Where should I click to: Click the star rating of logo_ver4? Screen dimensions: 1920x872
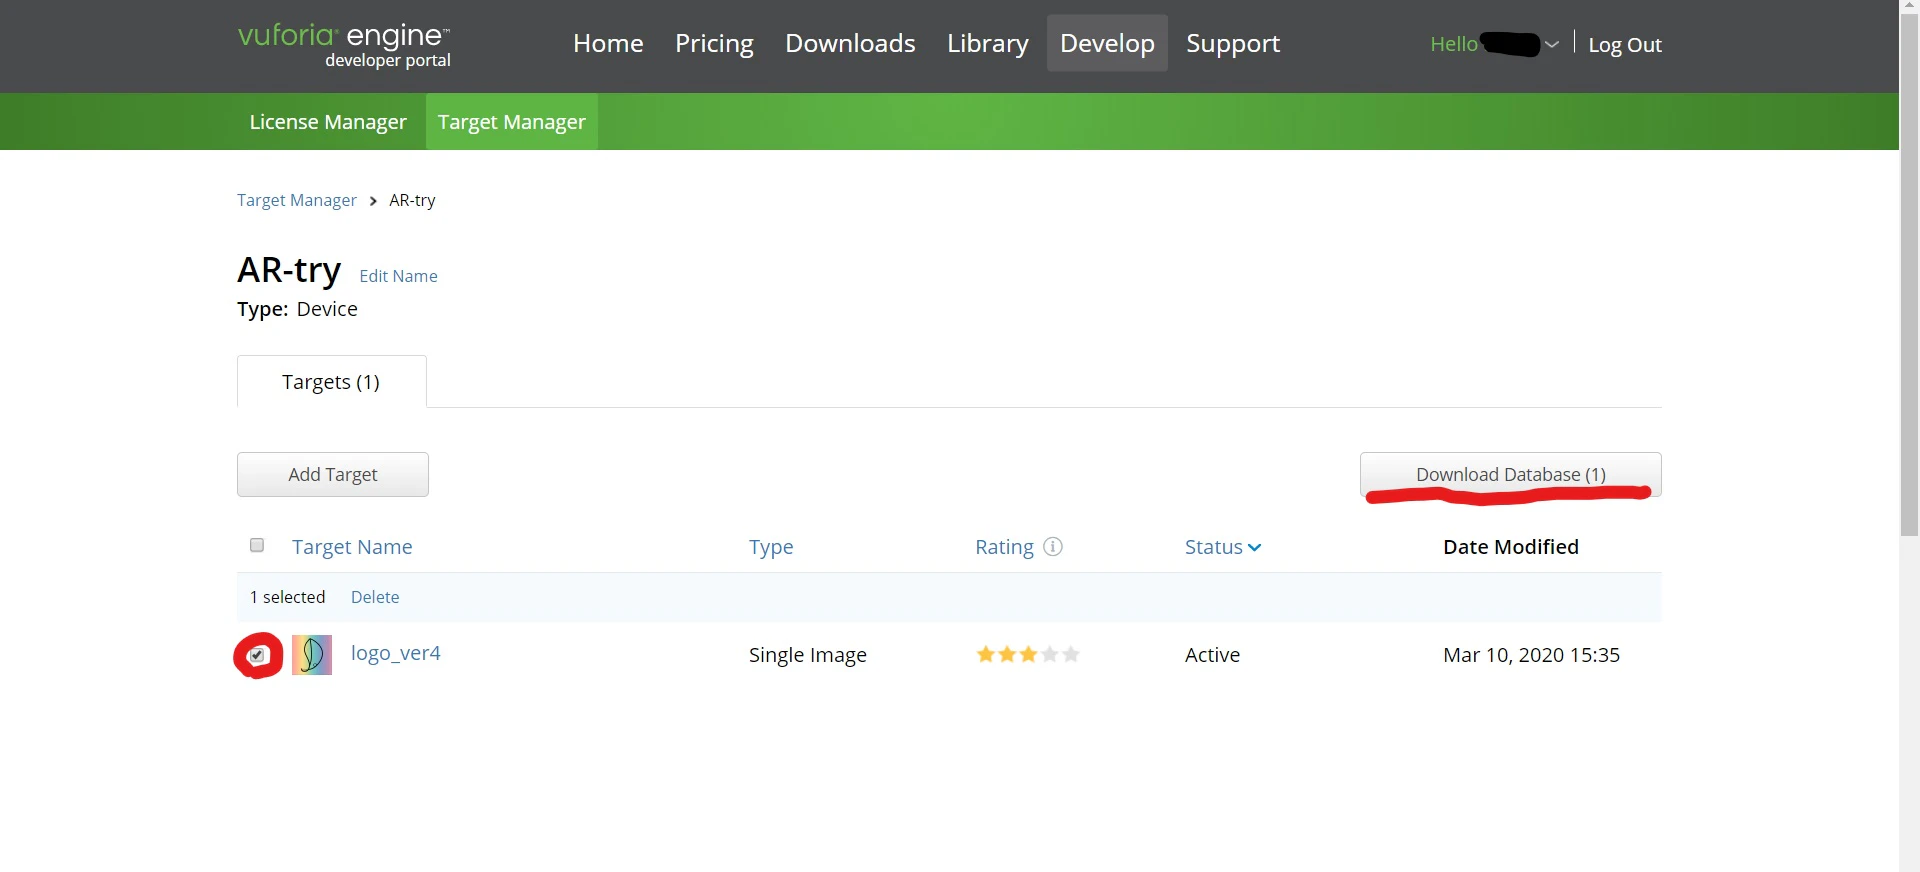pos(1028,654)
